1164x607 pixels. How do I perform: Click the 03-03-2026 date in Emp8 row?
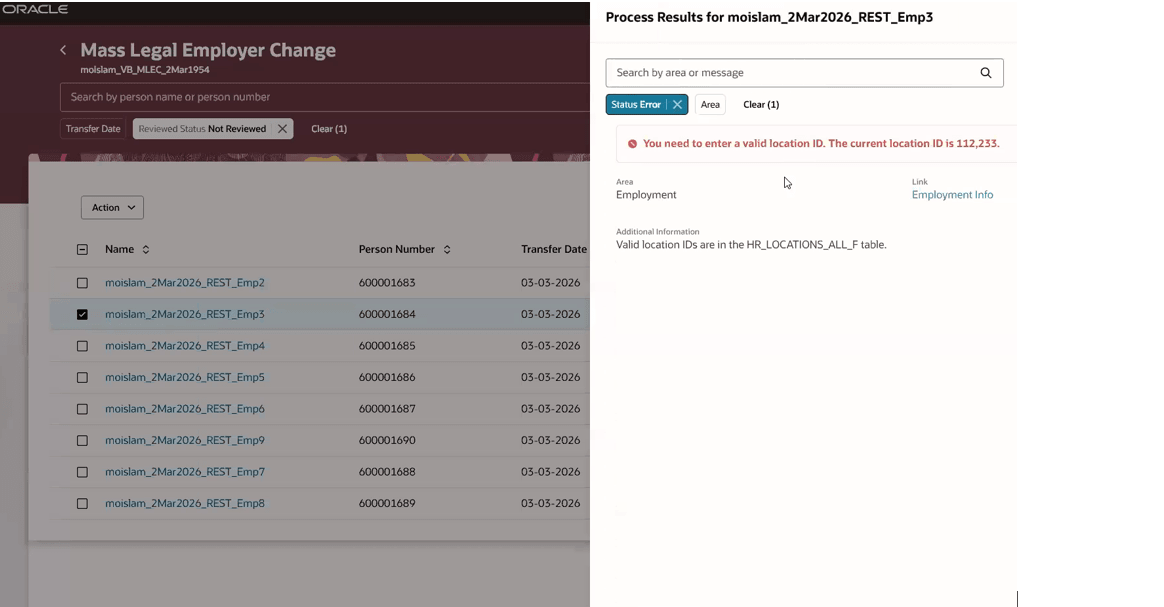coord(550,504)
